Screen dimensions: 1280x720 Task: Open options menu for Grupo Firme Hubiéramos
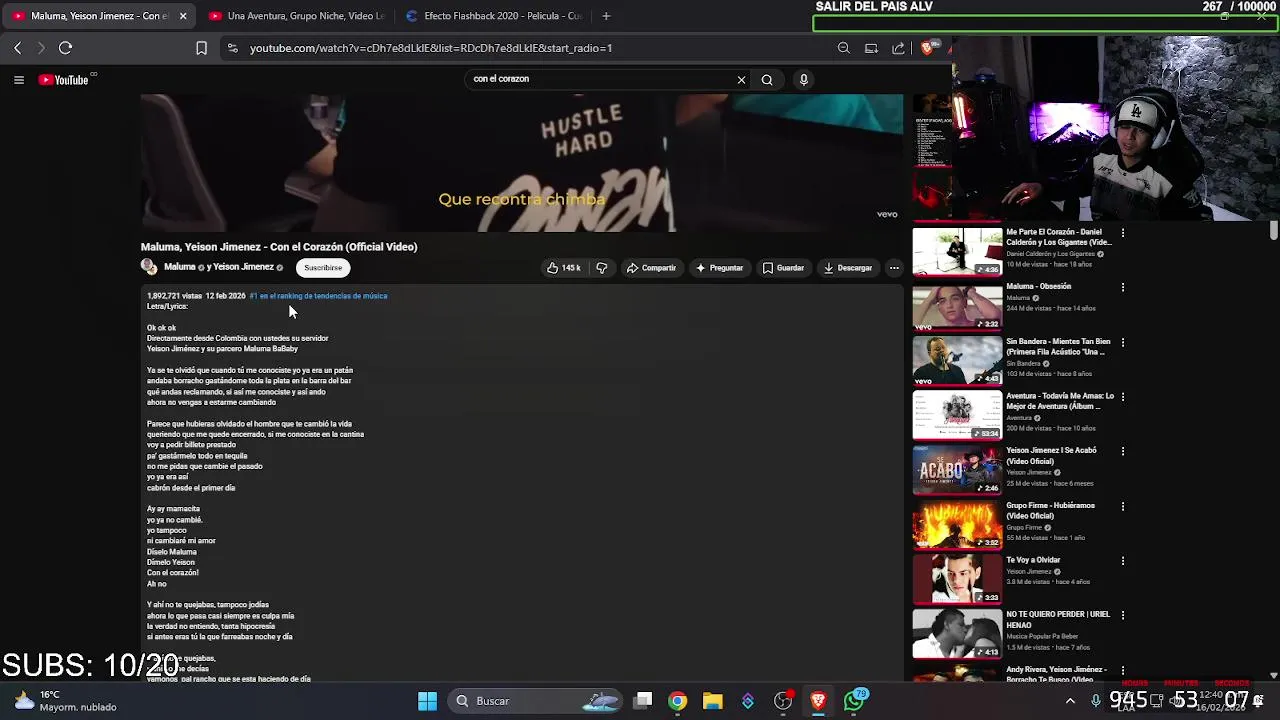pyautogui.click(x=1123, y=506)
